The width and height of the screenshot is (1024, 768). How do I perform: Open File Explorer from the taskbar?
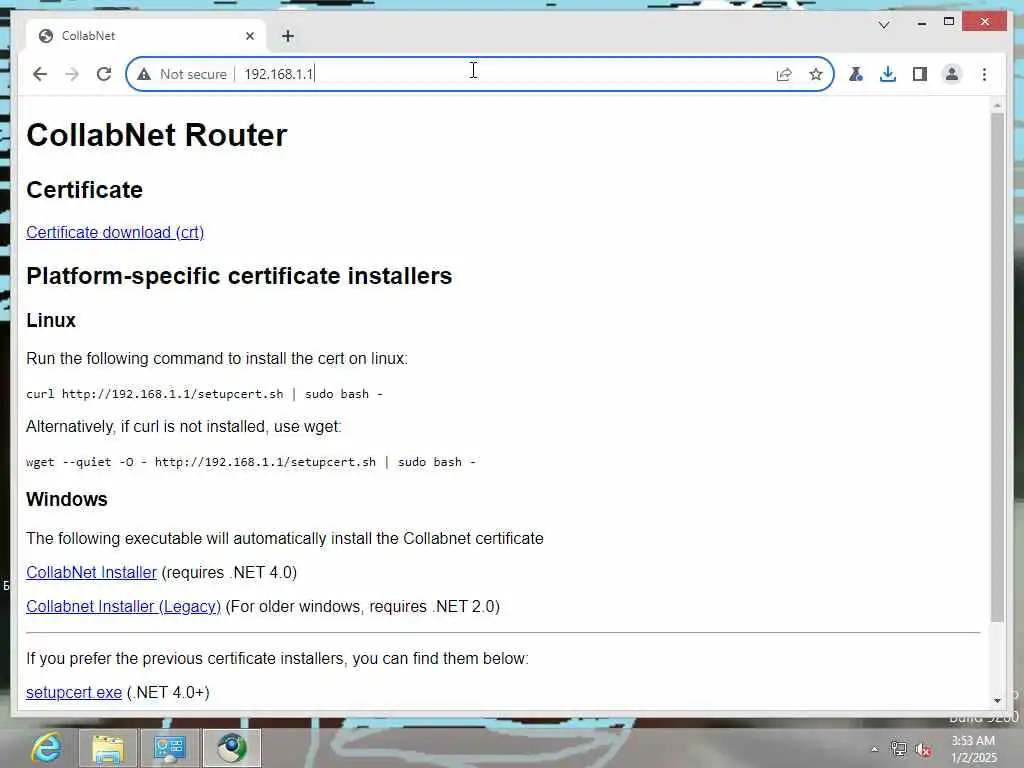(x=108, y=748)
